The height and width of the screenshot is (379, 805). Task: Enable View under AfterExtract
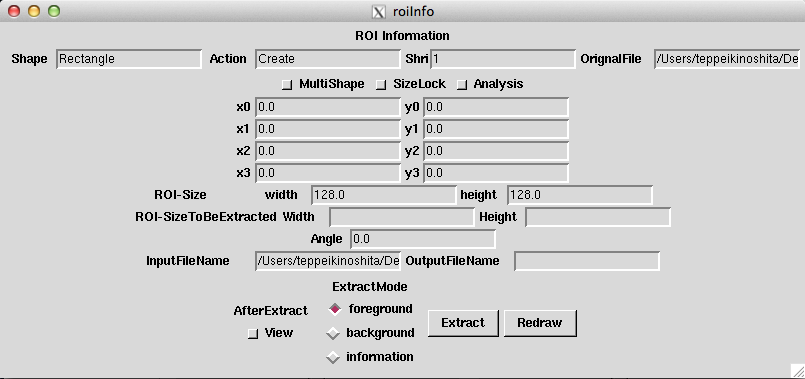coord(253,334)
